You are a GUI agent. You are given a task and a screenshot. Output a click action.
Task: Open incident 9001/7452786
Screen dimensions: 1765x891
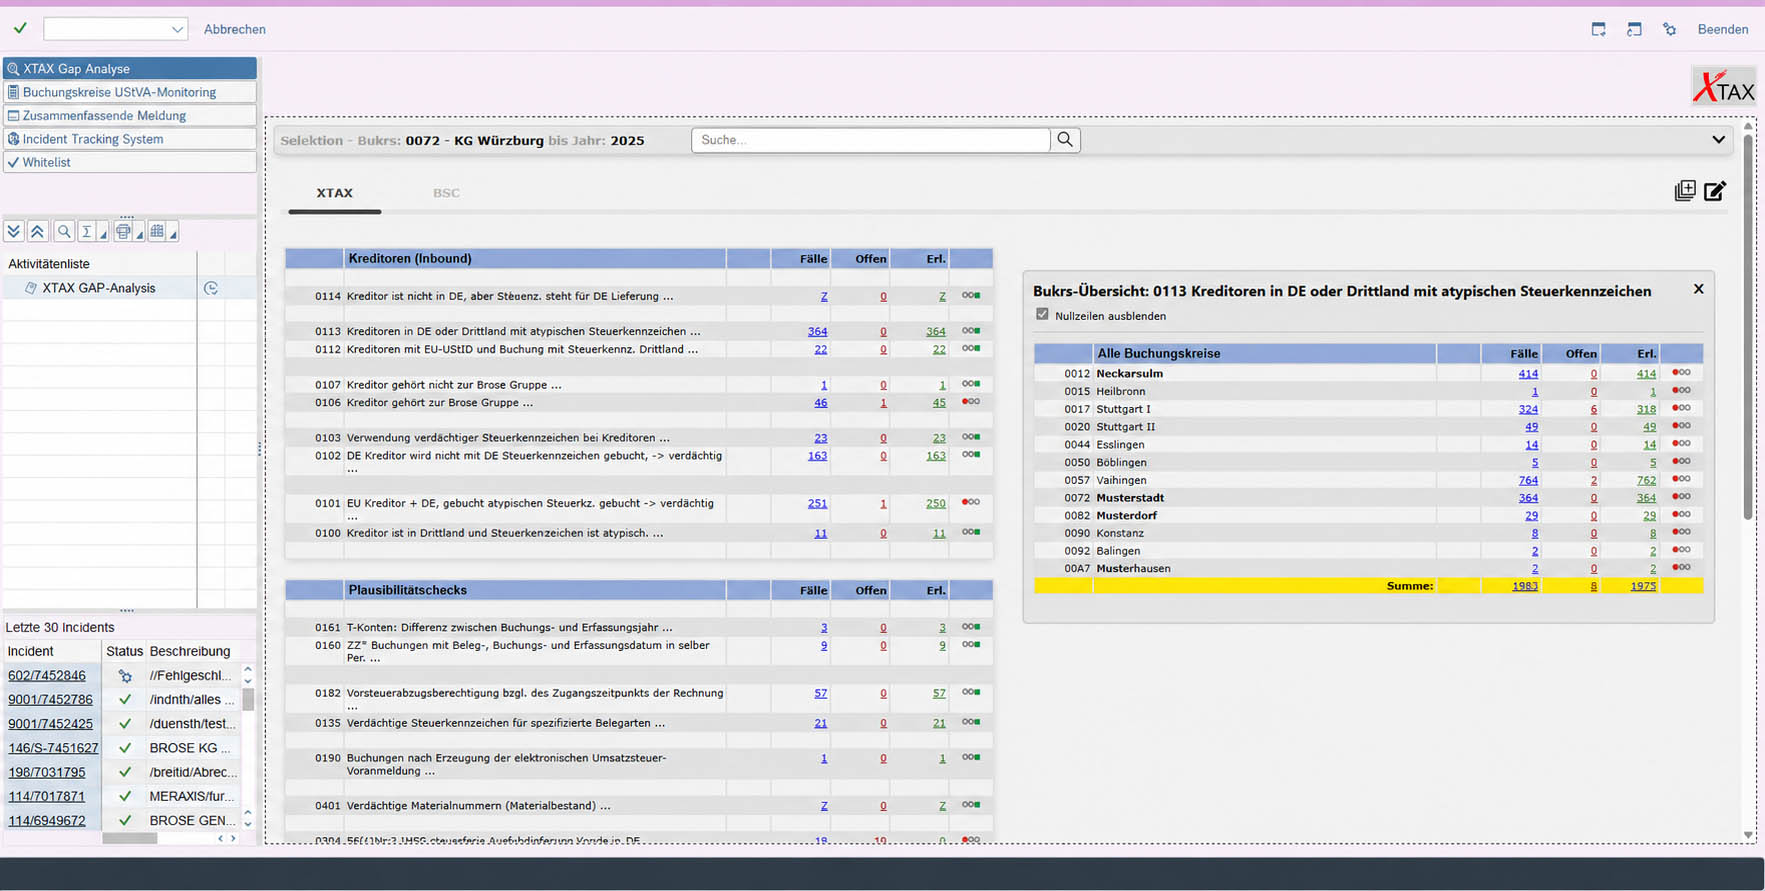click(x=50, y=699)
